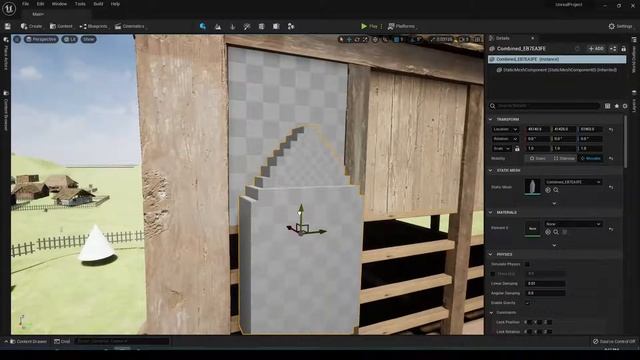The width and height of the screenshot is (640, 360).
Task: Reset Location to default value
Action: pos(611,129)
